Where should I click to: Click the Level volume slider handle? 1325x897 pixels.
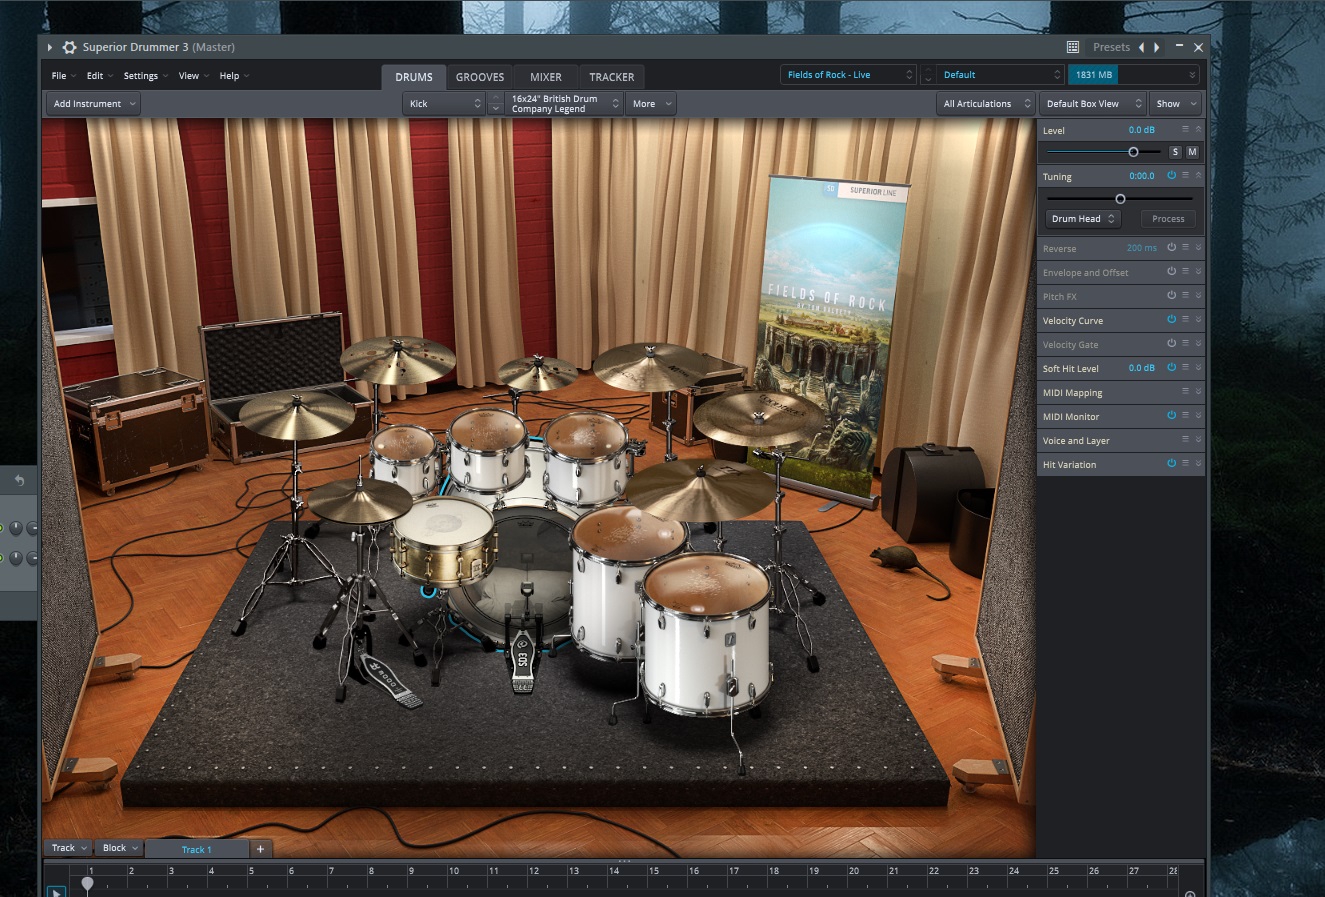(x=1133, y=152)
